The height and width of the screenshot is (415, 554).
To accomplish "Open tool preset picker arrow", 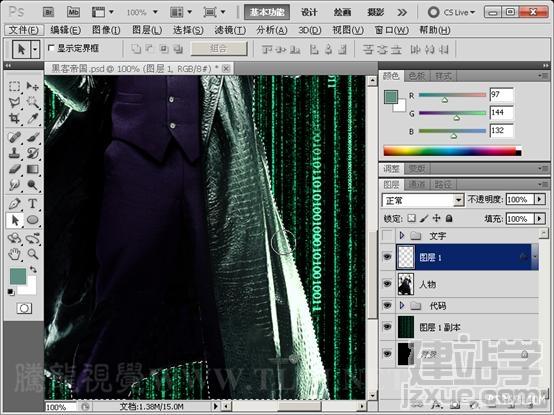I will click(x=35, y=49).
